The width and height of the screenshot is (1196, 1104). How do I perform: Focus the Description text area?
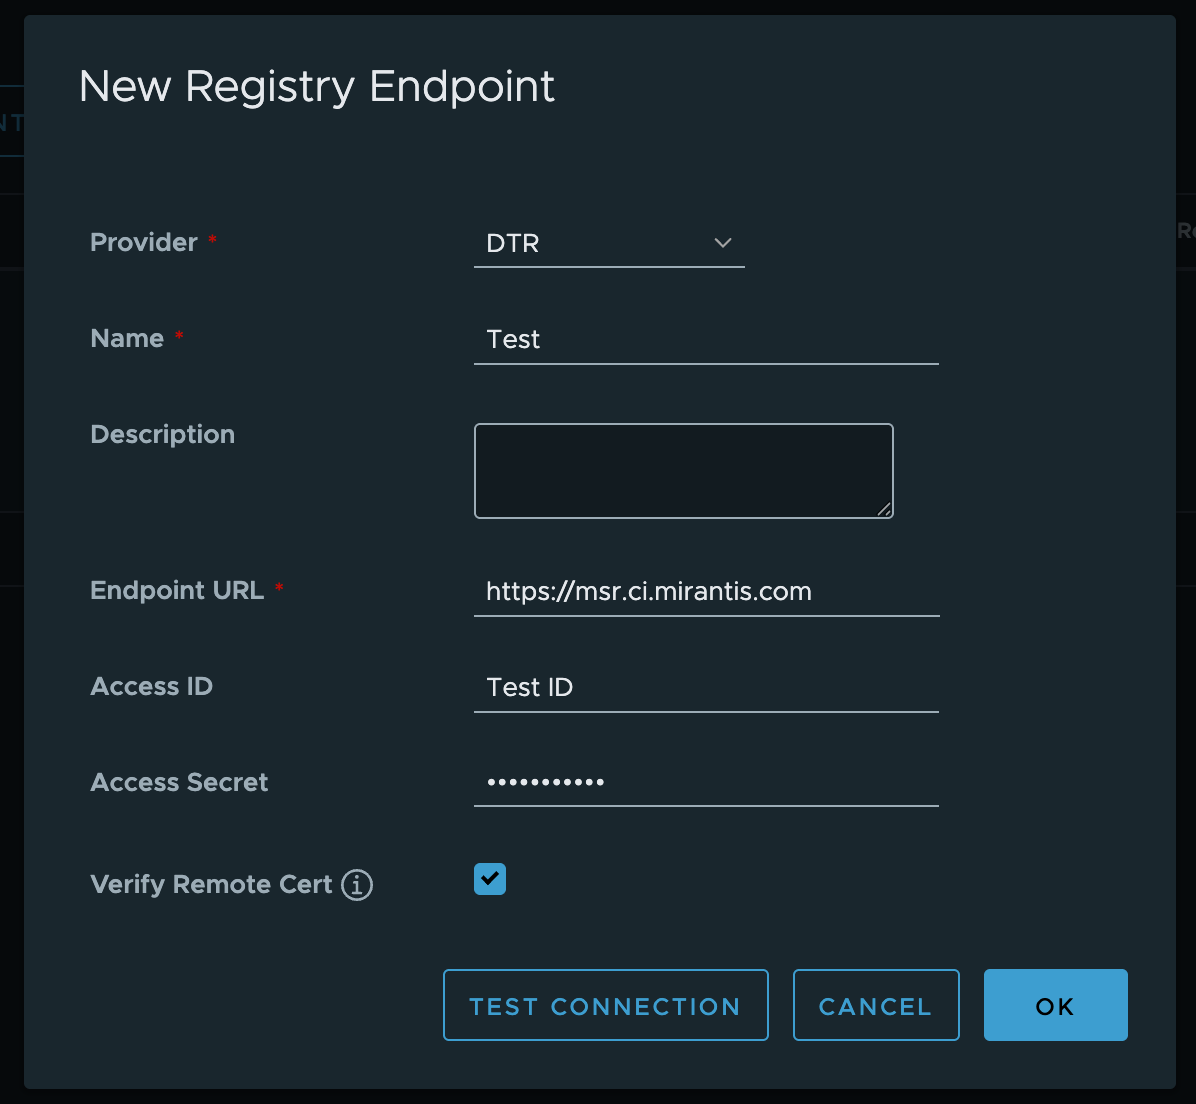coord(683,470)
